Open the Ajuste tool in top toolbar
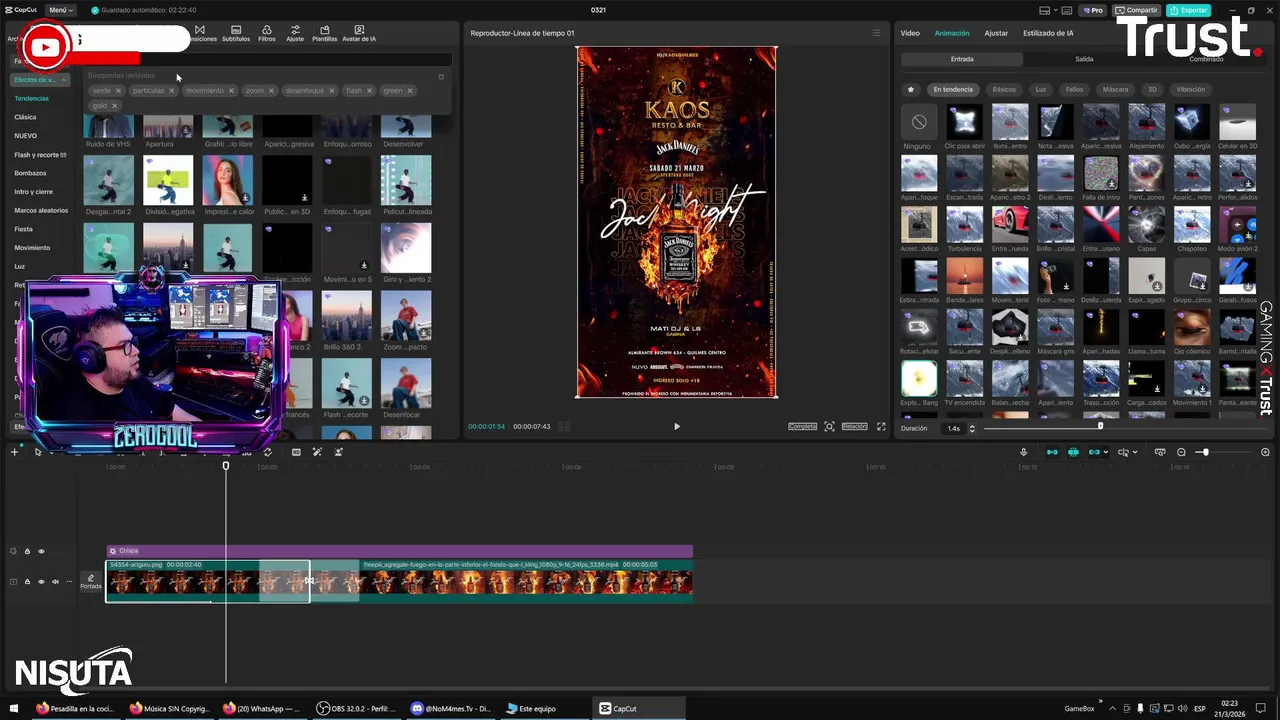The width and height of the screenshot is (1280, 720). point(295,33)
